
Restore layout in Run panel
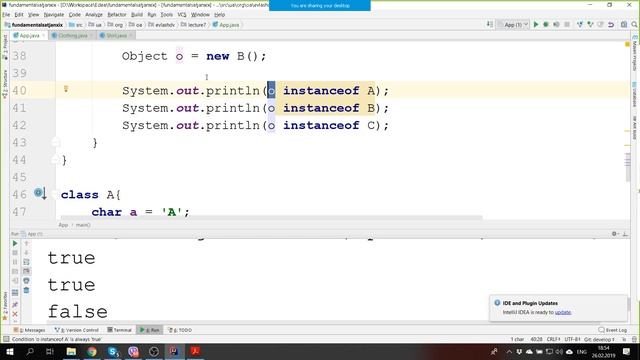(15, 293)
